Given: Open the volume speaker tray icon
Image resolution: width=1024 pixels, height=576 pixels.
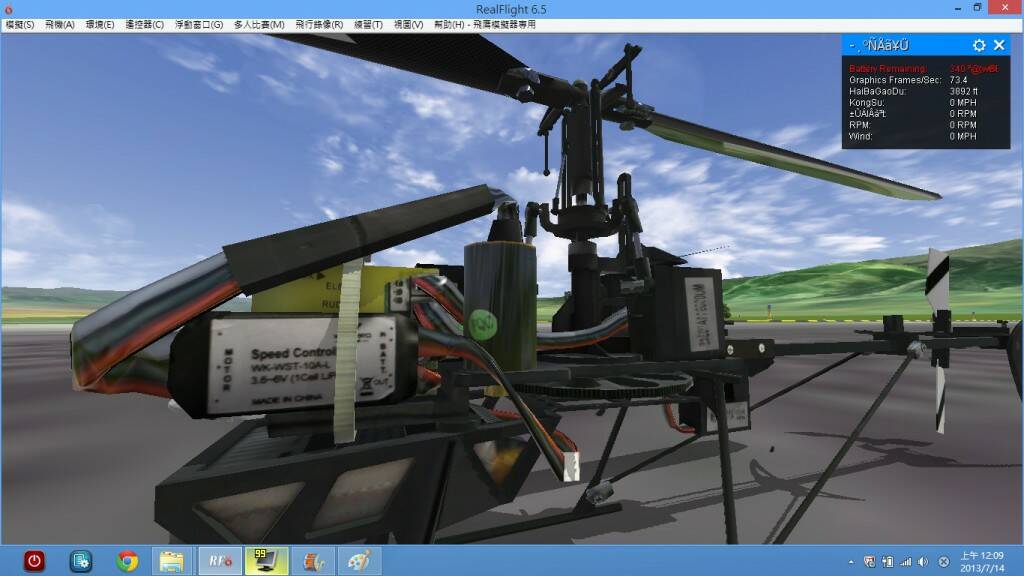Looking at the screenshot, I should pyautogui.click(x=923, y=562).
